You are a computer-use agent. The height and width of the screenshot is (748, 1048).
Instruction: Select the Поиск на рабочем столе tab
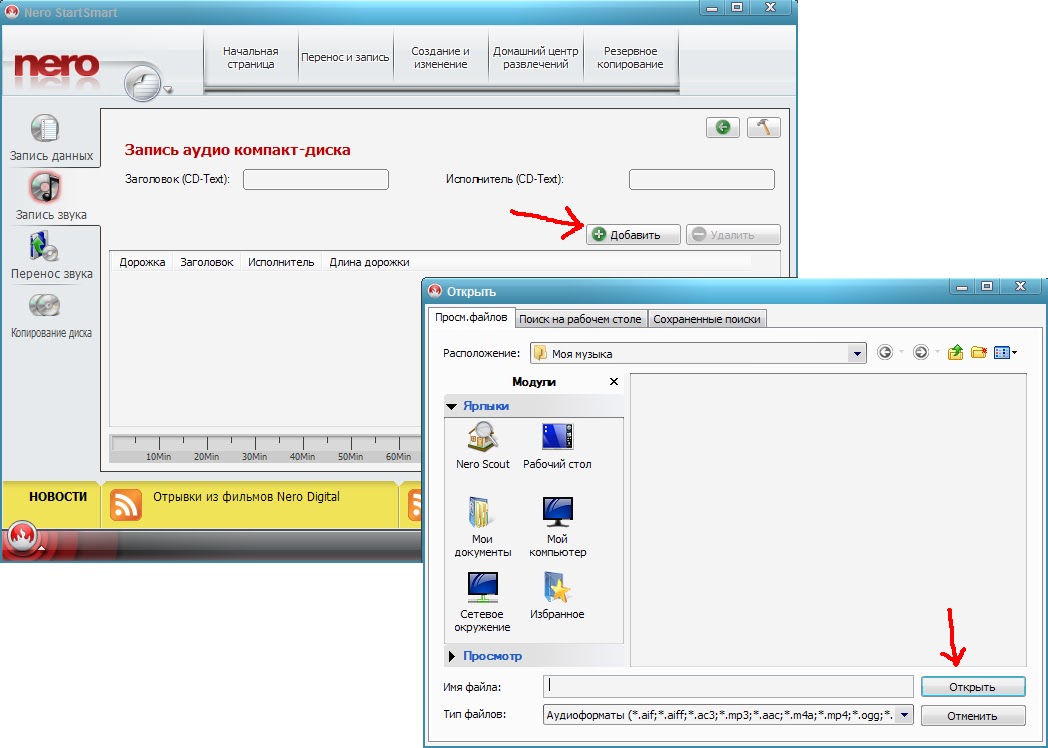pyautogui.click(x=580, y=320)
